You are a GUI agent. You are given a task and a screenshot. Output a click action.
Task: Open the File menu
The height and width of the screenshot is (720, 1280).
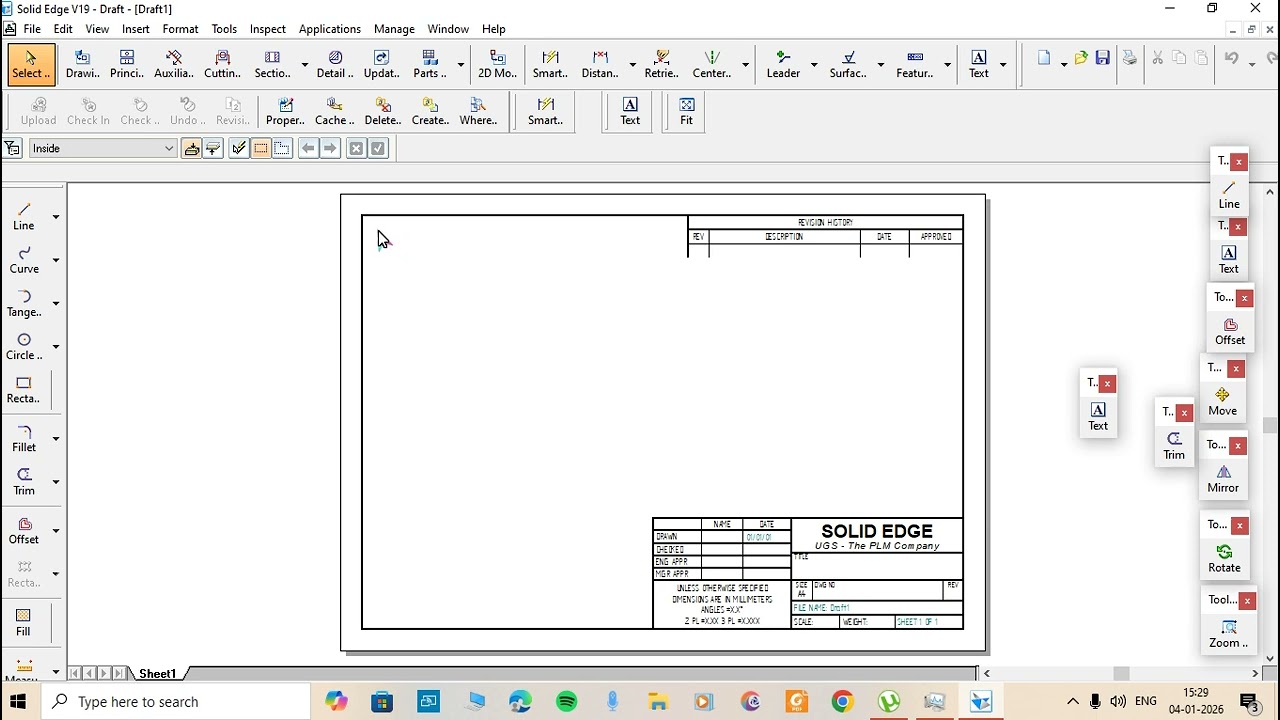[x=32, y=29]
